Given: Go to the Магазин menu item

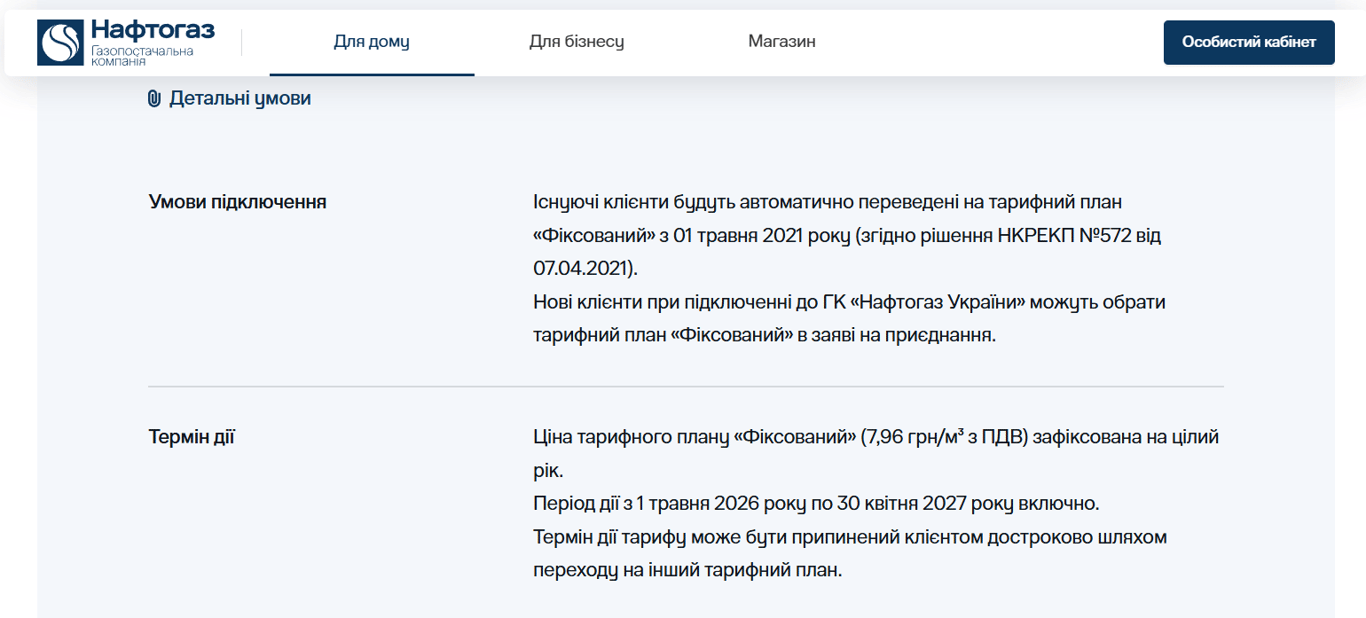Looking at the screenshot, I should (782, 42).
